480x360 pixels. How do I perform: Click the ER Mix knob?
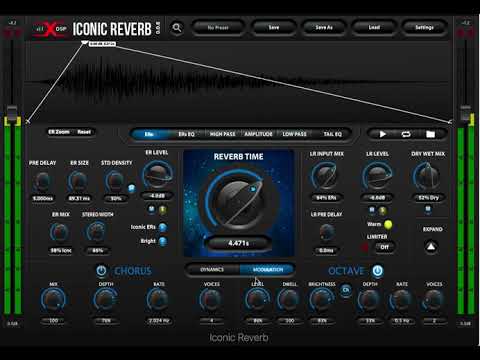tap(59, 232)
